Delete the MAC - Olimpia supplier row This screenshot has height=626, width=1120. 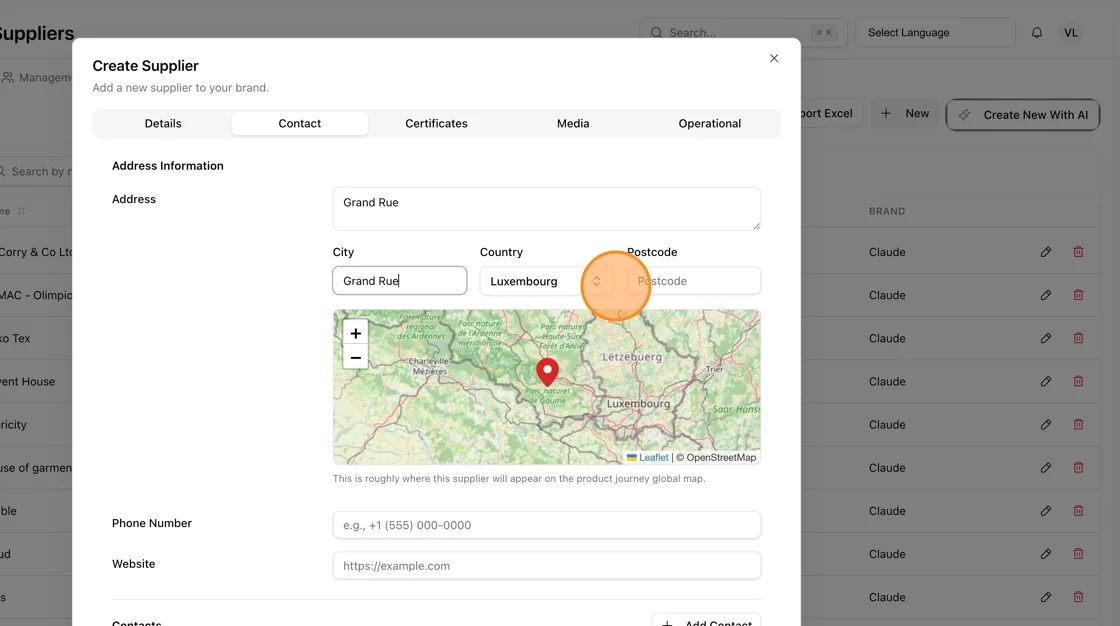point(1079,294)
